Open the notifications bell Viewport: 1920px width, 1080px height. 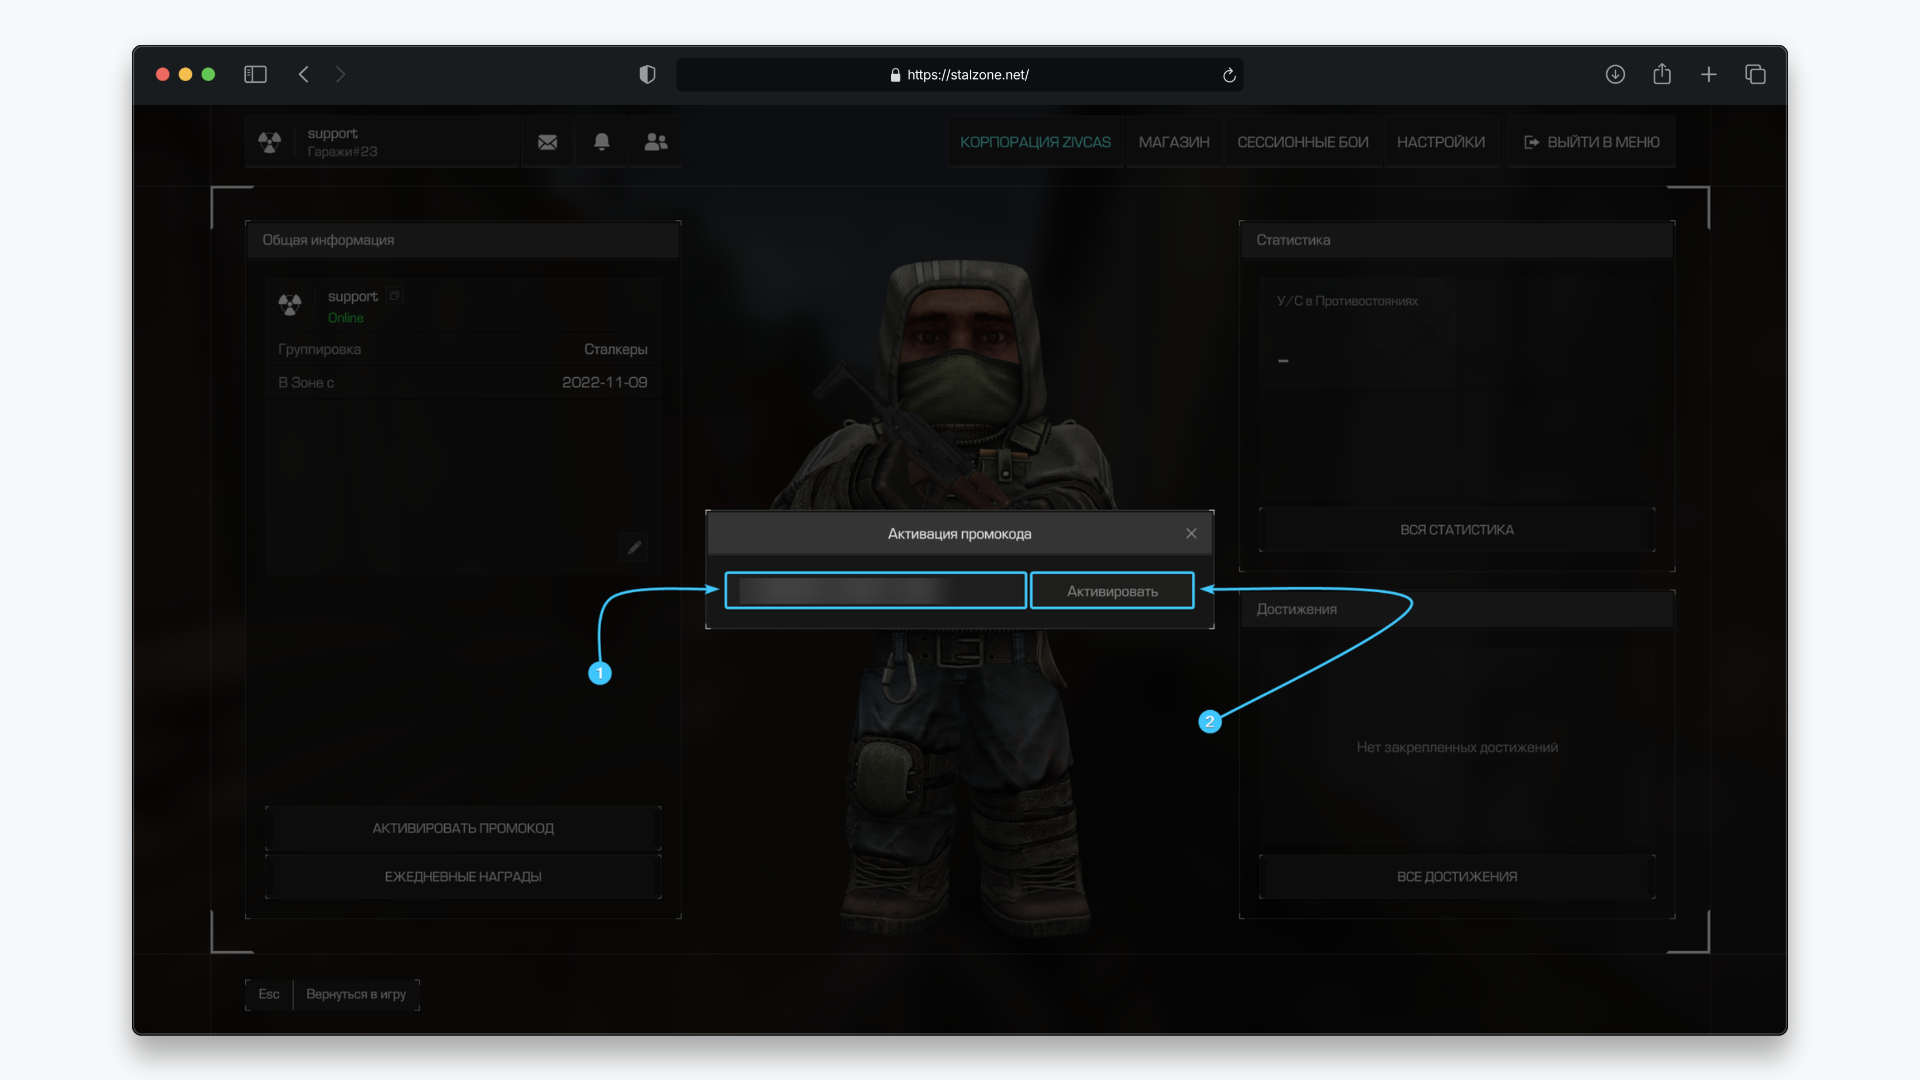tap(602, 142)
